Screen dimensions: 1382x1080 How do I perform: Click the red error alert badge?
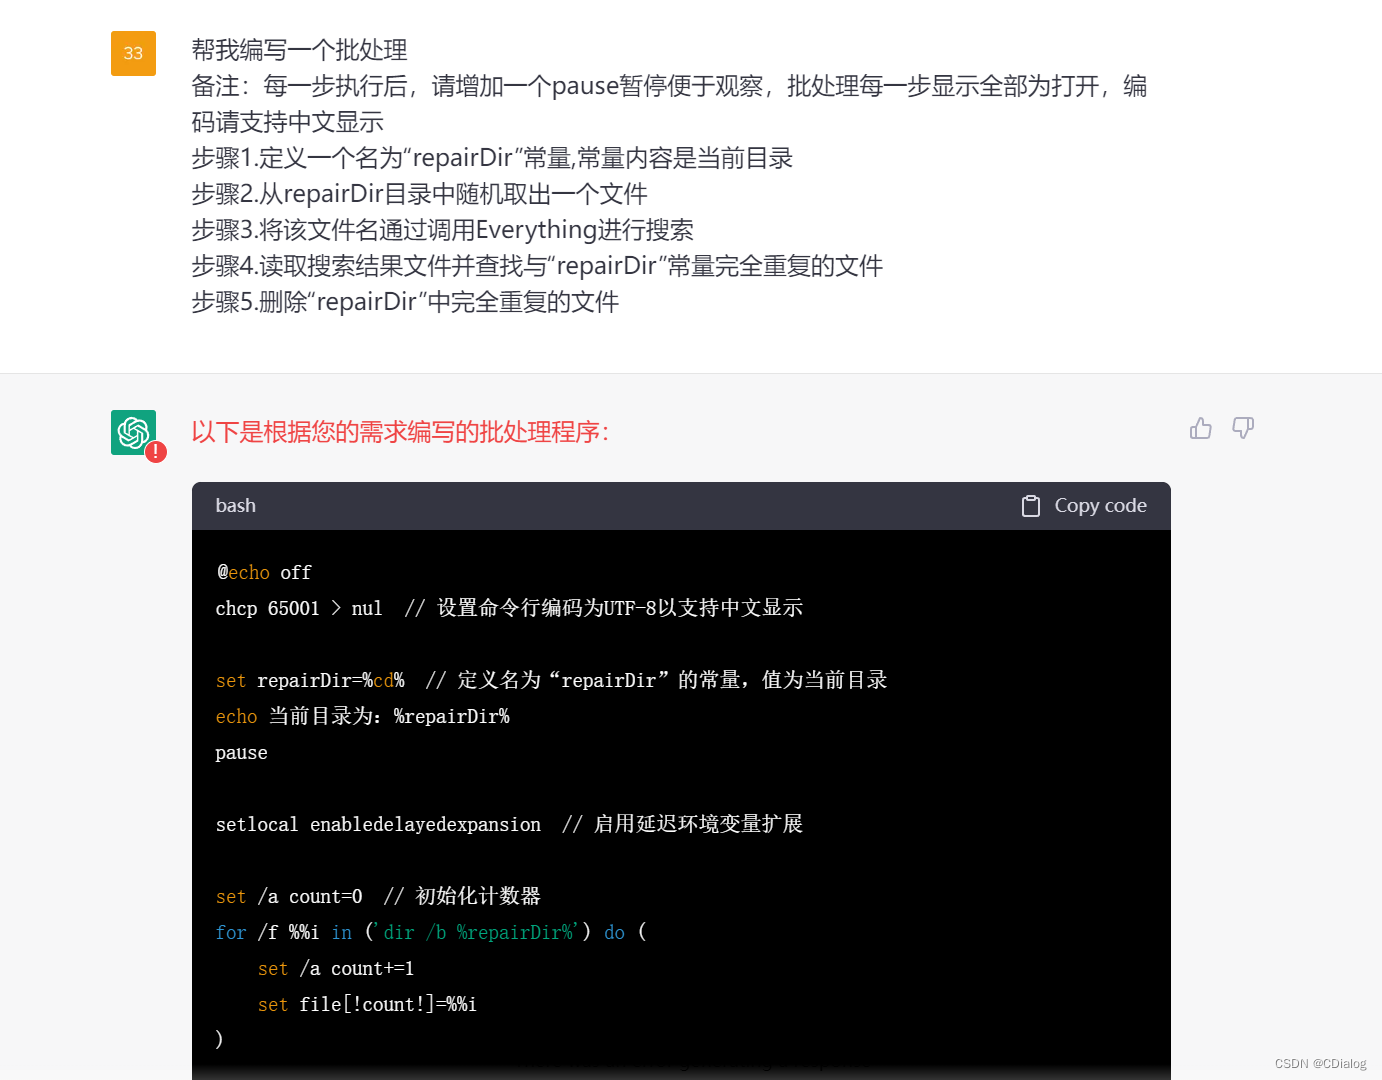pyautogui.click(x=156, y=452)
